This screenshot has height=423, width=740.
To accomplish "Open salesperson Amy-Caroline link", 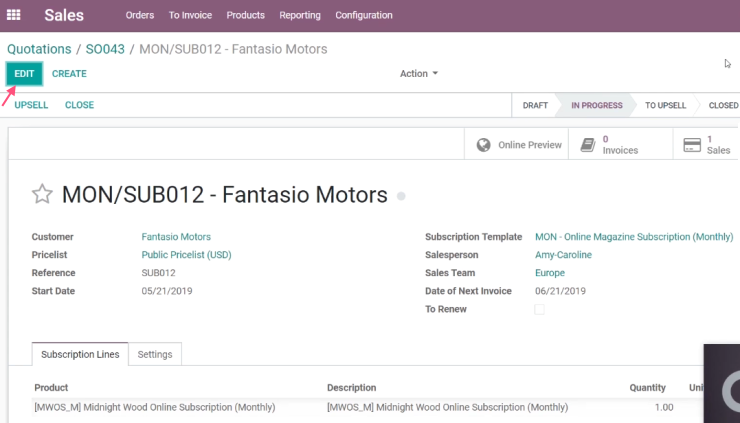I will 563,255.
